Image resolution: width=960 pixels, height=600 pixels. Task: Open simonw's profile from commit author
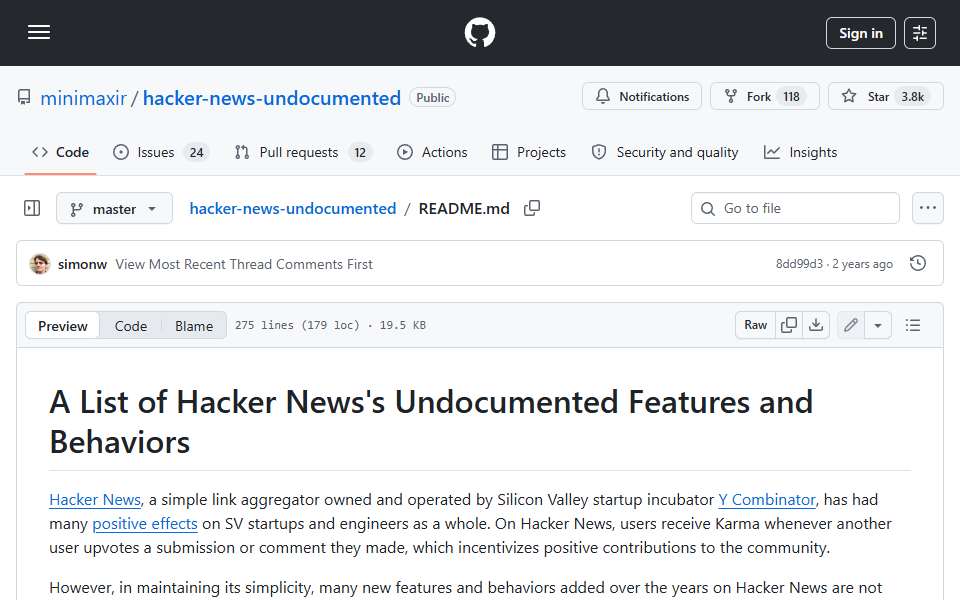[x=83, y=264]
